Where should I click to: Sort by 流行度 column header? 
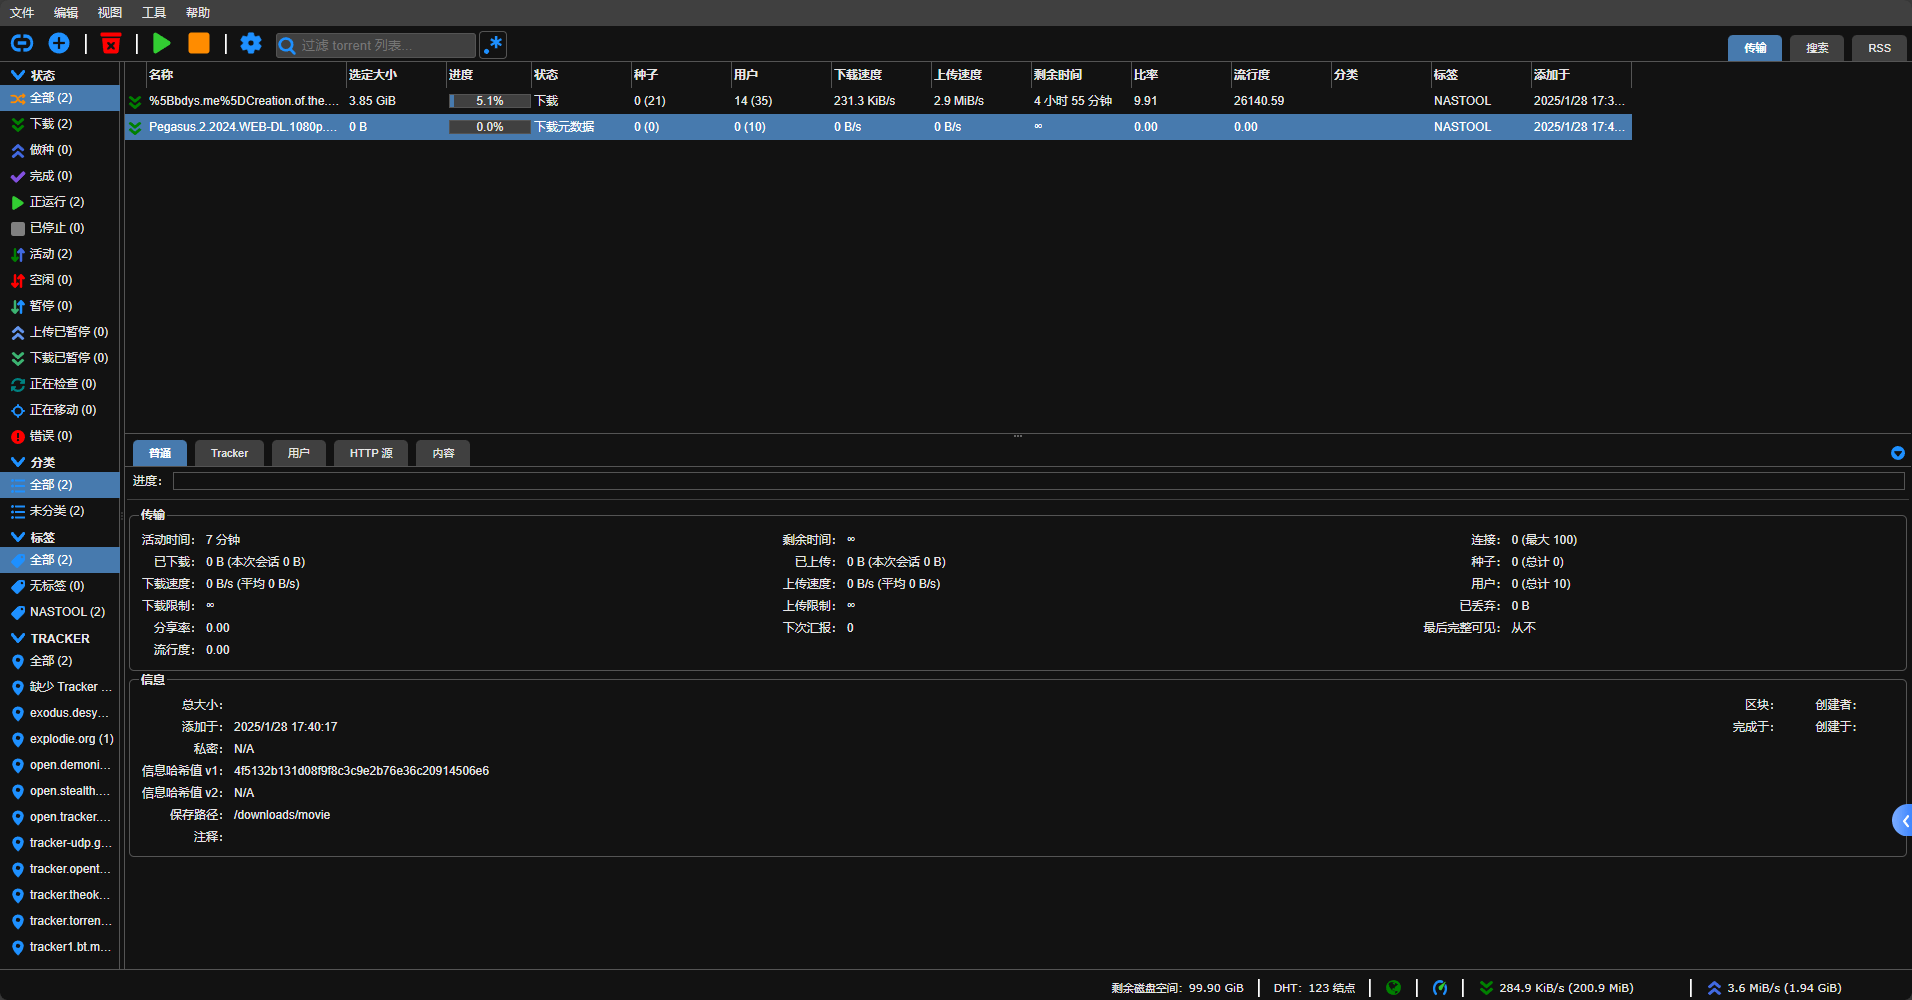click(x=1281, y=75)
